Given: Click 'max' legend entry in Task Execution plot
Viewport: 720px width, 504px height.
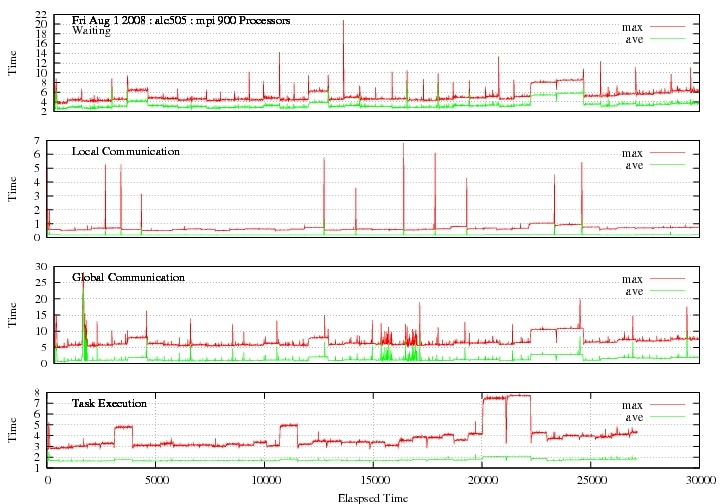Looking at the screenshot, I should pyautogui.click(x=632, y=405).
